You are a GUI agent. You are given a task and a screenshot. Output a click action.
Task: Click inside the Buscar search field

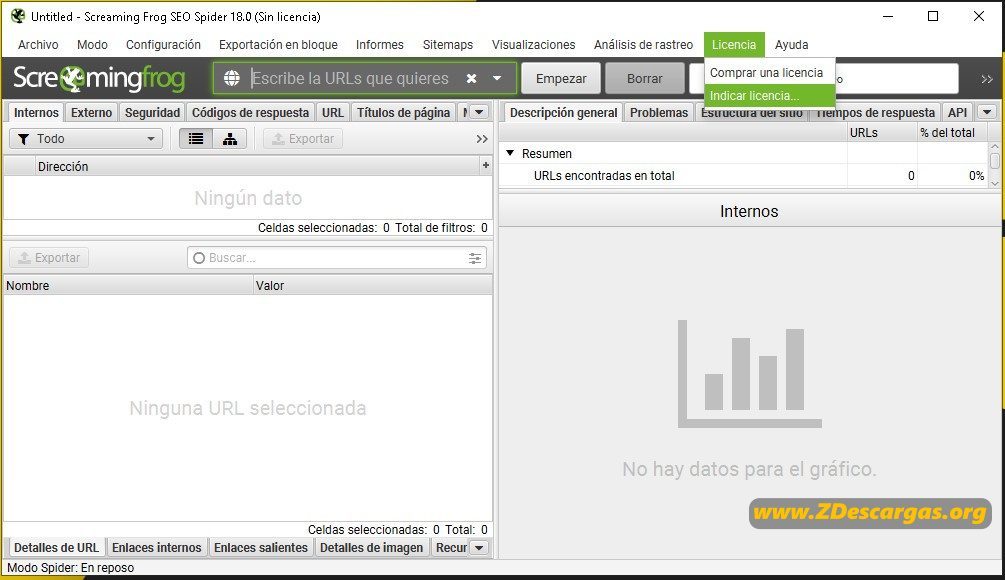pyautogui.click(x=337, y=258)
